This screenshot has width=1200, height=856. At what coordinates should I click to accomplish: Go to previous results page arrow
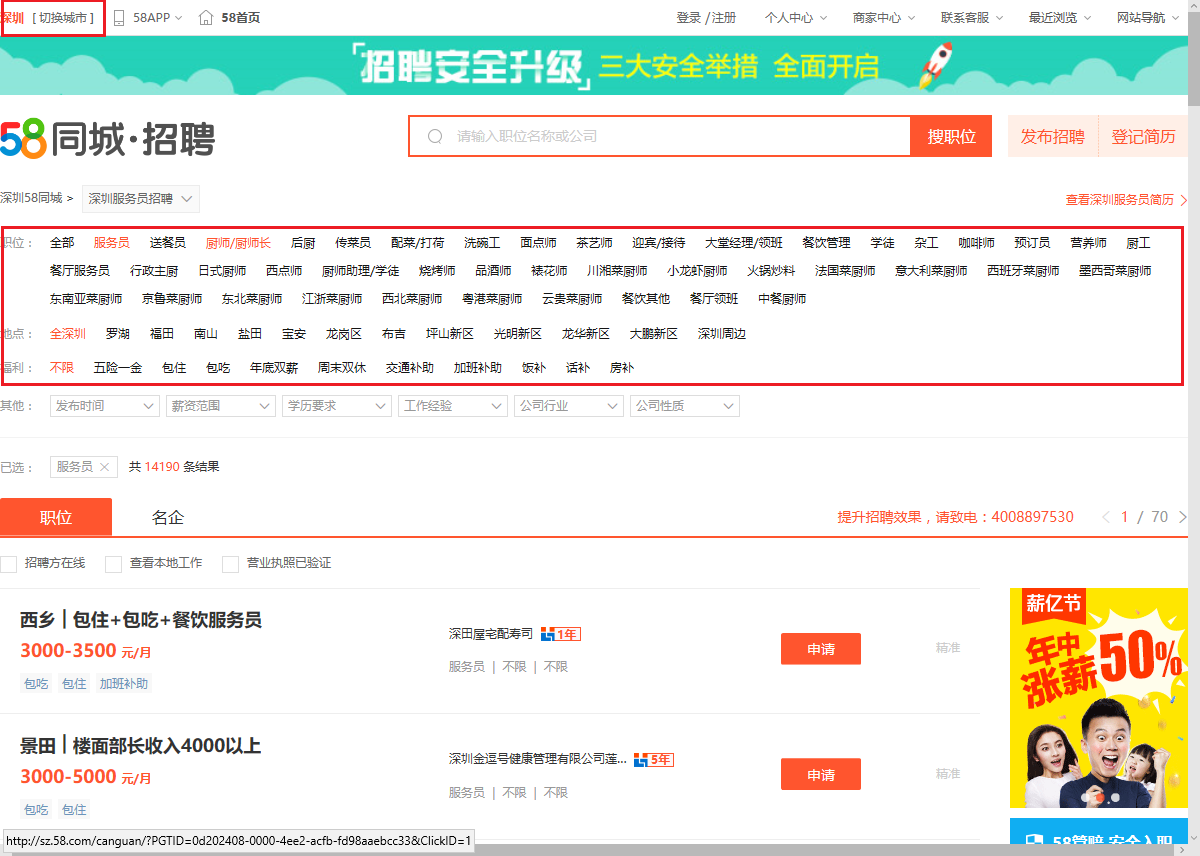(x=1106, y=517)
